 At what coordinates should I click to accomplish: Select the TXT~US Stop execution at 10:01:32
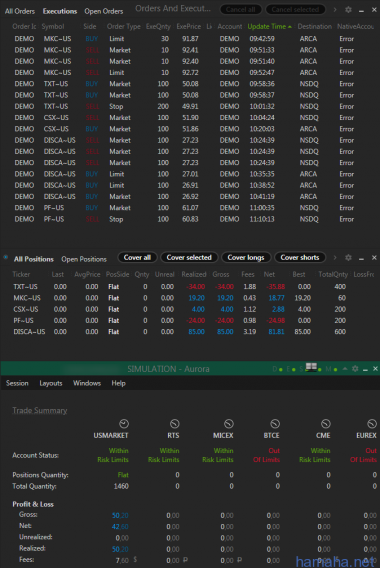pyautogui.click(x=190, y=106)
